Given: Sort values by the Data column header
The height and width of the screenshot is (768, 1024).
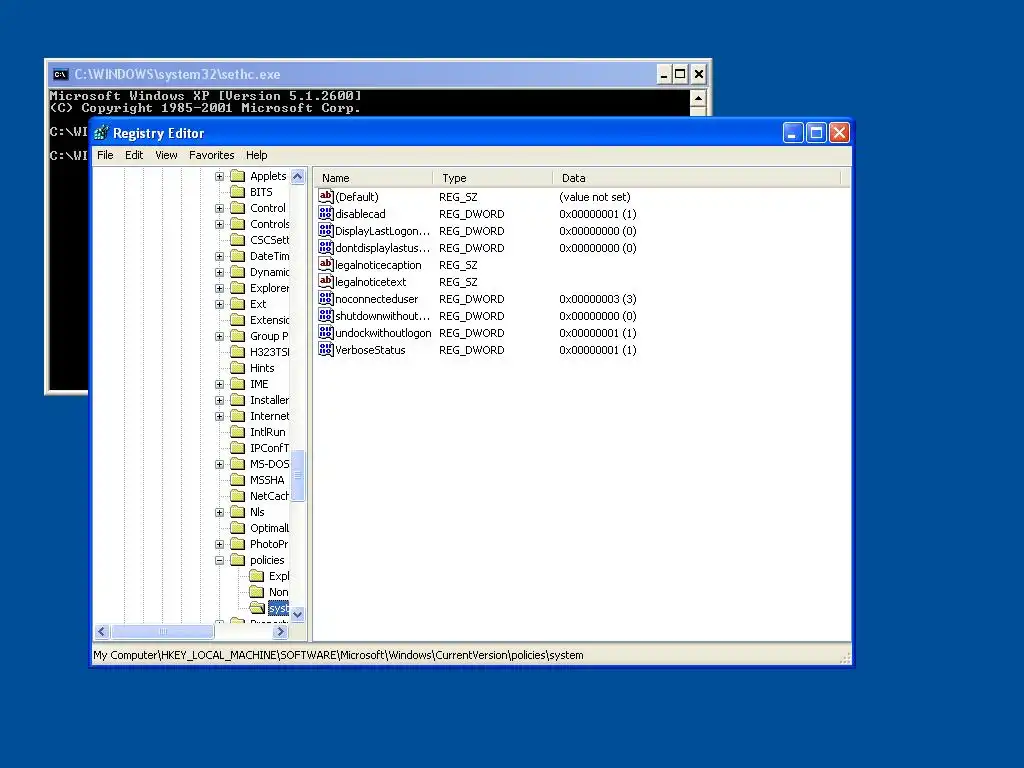Looking at the screenshot, I should (697, 178).
